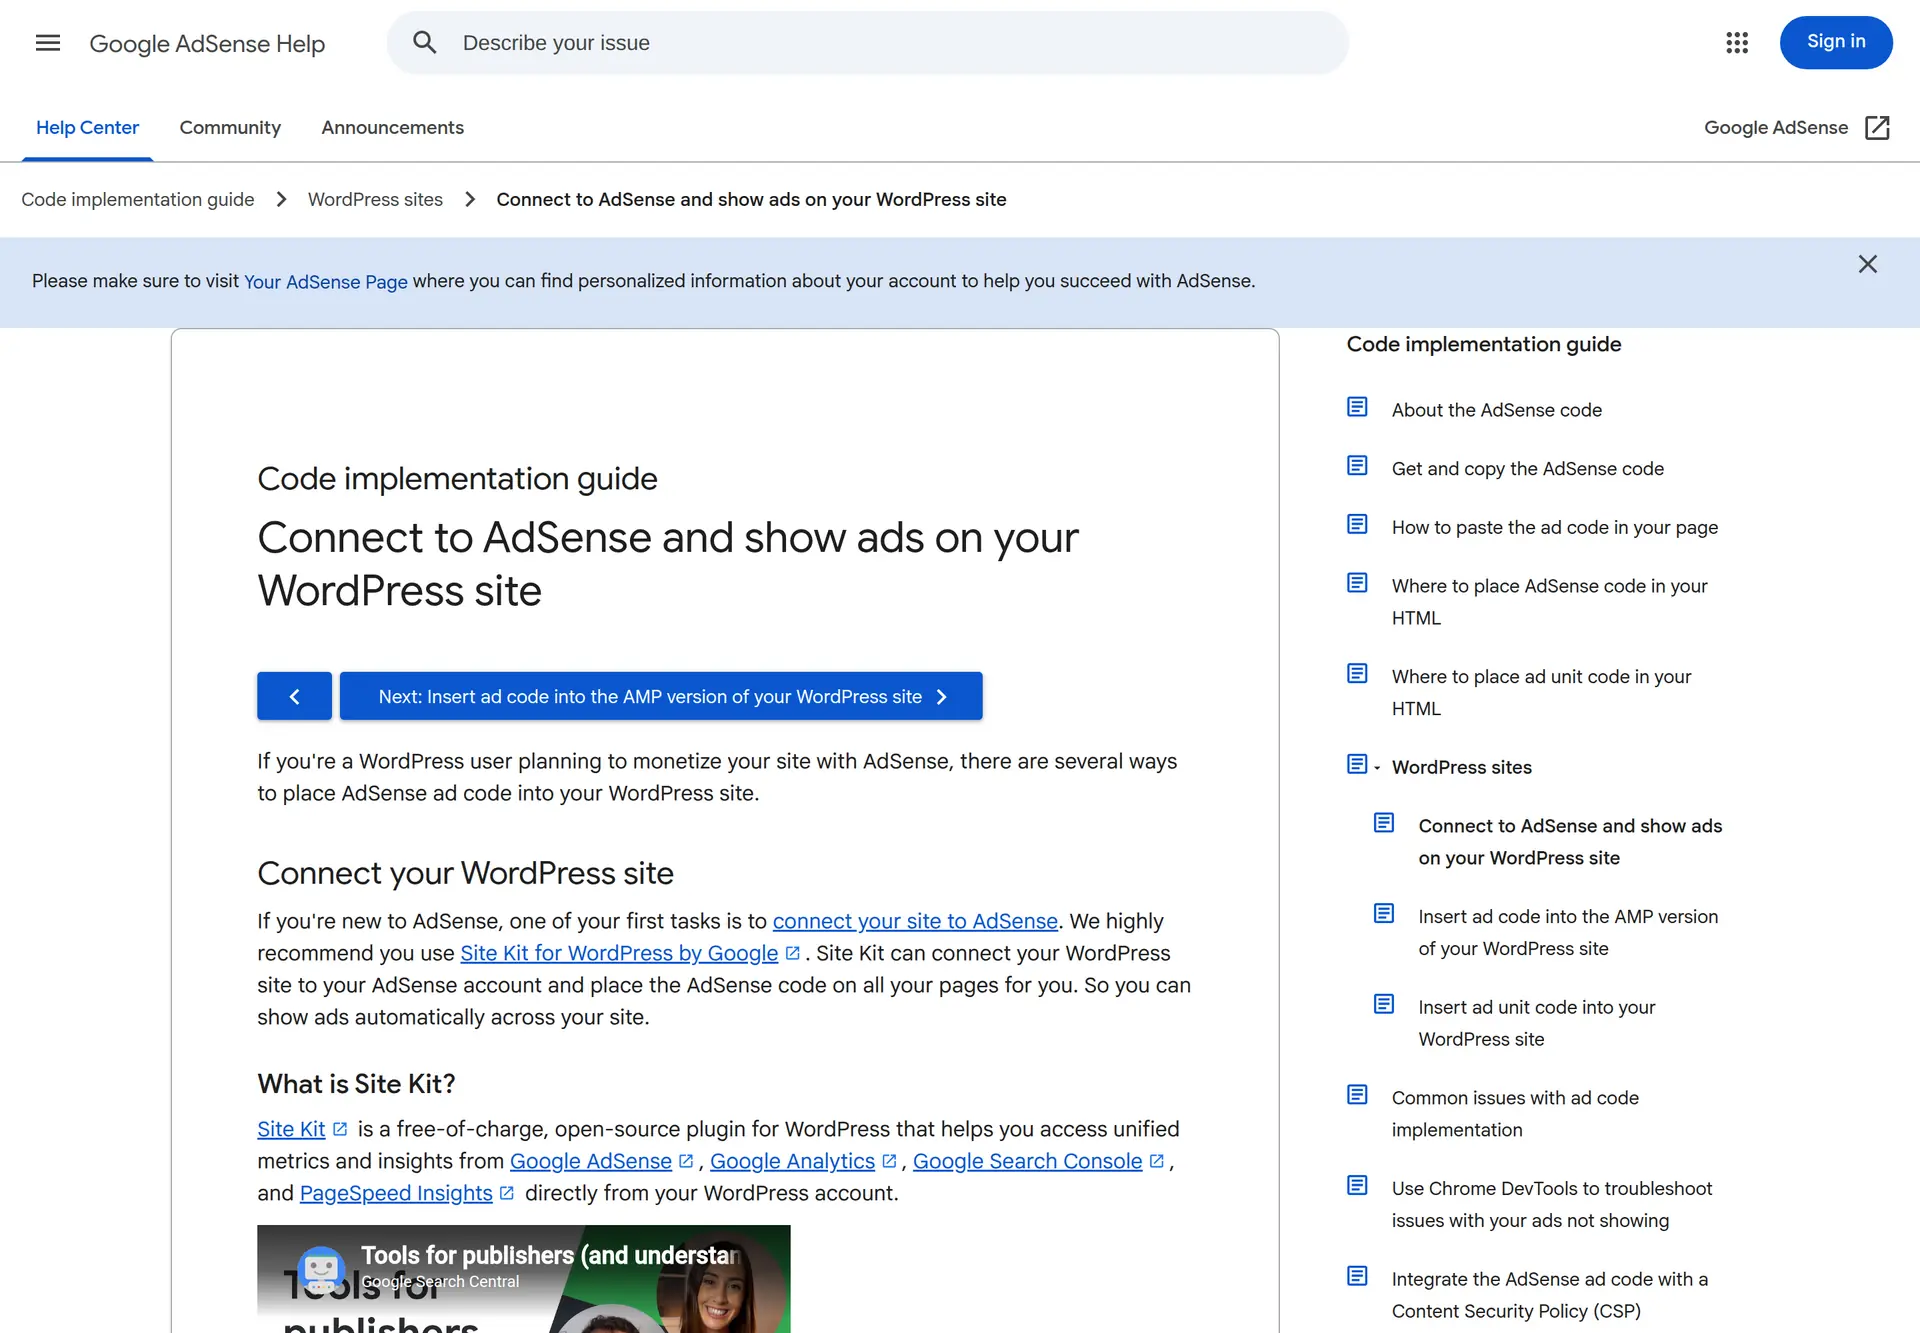Dismiss the AdSense Page banner
1920x1333 pixels.
1868,264
